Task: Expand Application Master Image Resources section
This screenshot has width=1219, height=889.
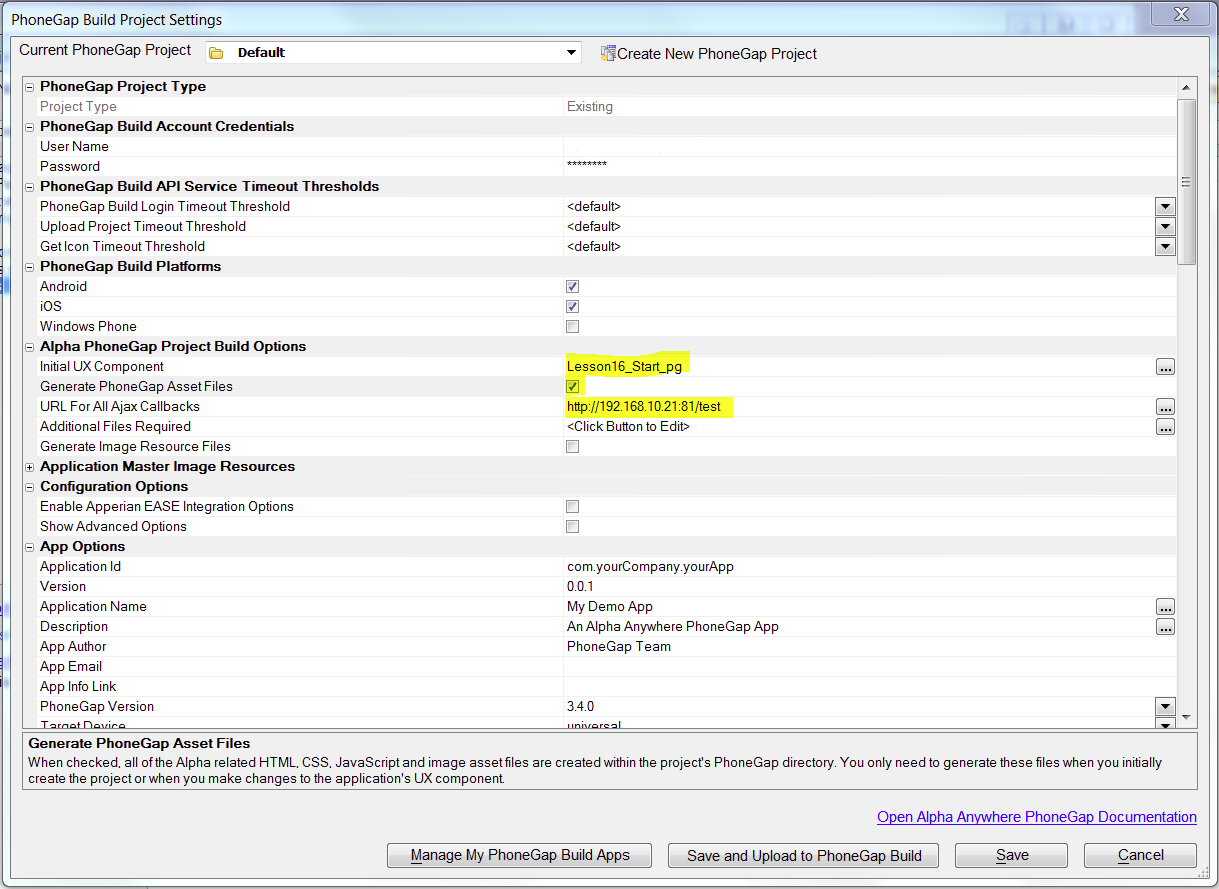Action: (30, 467)
